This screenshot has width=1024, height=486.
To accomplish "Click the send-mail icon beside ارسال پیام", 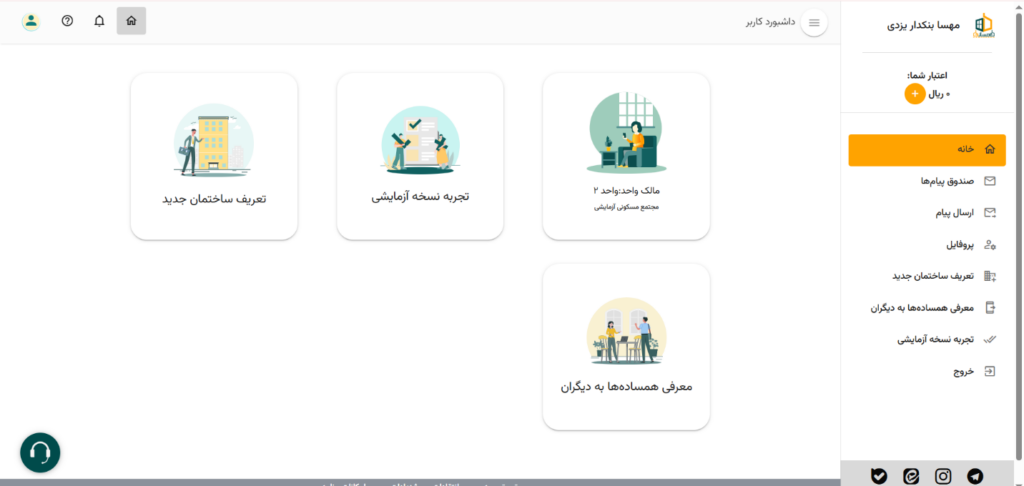I will pyautogui.click(x=989, y=213).
